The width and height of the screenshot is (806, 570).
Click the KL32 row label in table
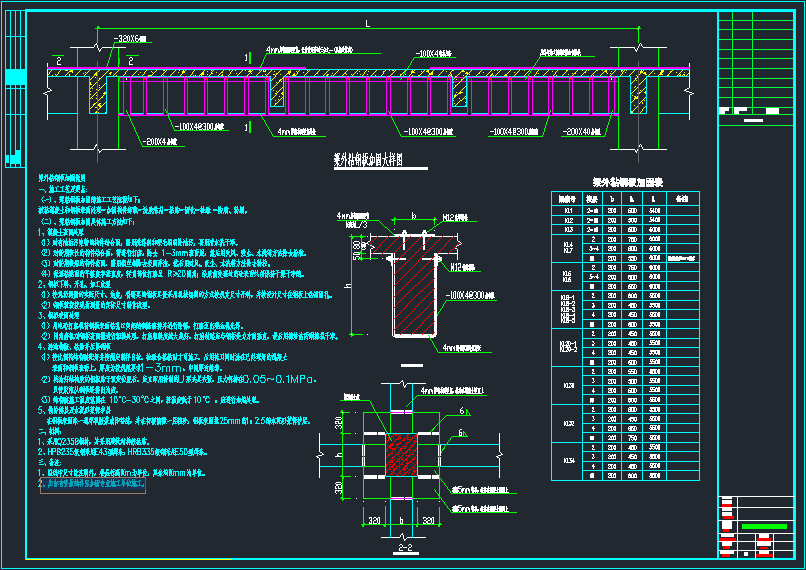568,423
